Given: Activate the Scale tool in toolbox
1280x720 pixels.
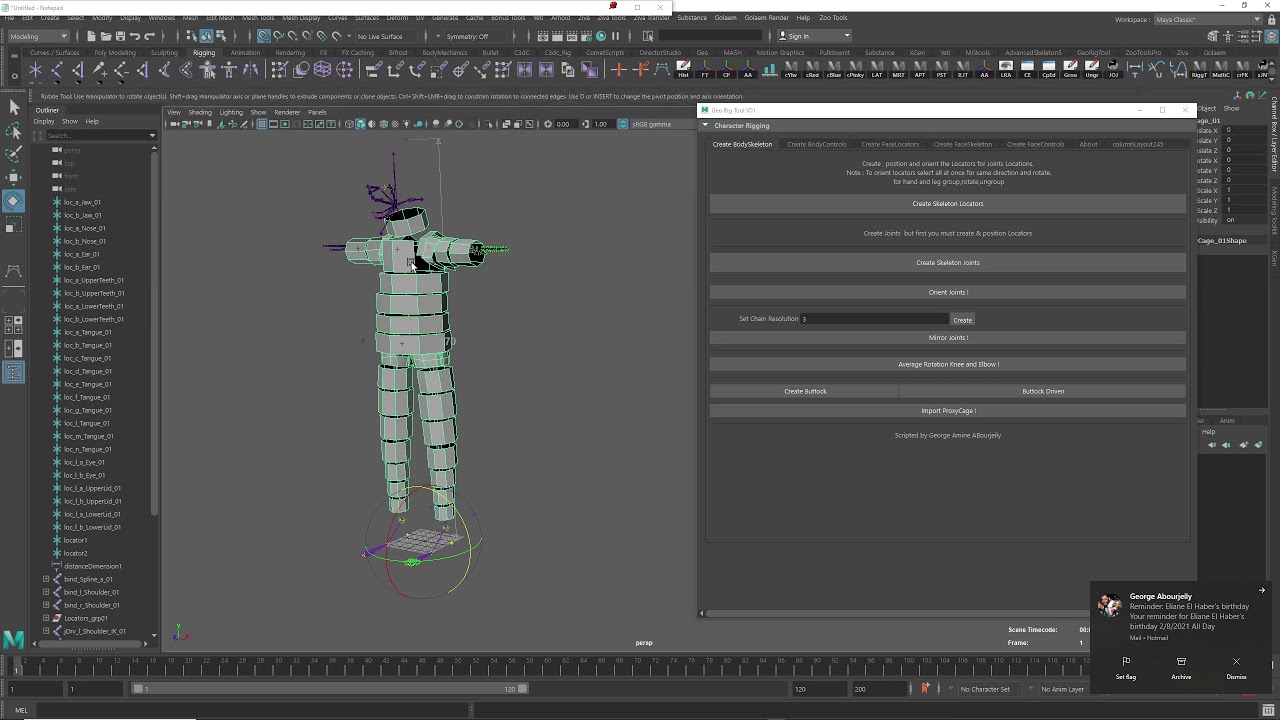Looking at the screenshot, I should click(13, 226).
